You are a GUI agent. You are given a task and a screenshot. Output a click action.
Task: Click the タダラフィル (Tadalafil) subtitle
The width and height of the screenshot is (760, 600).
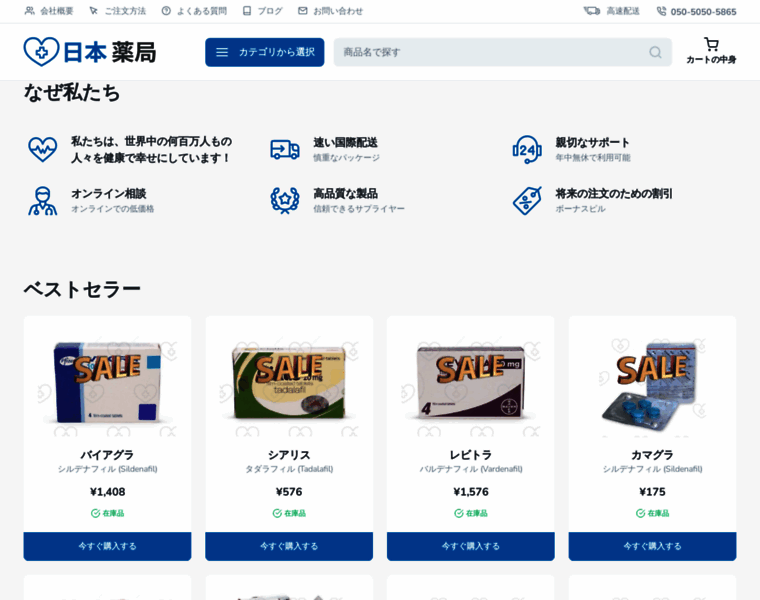click(289, 469)
